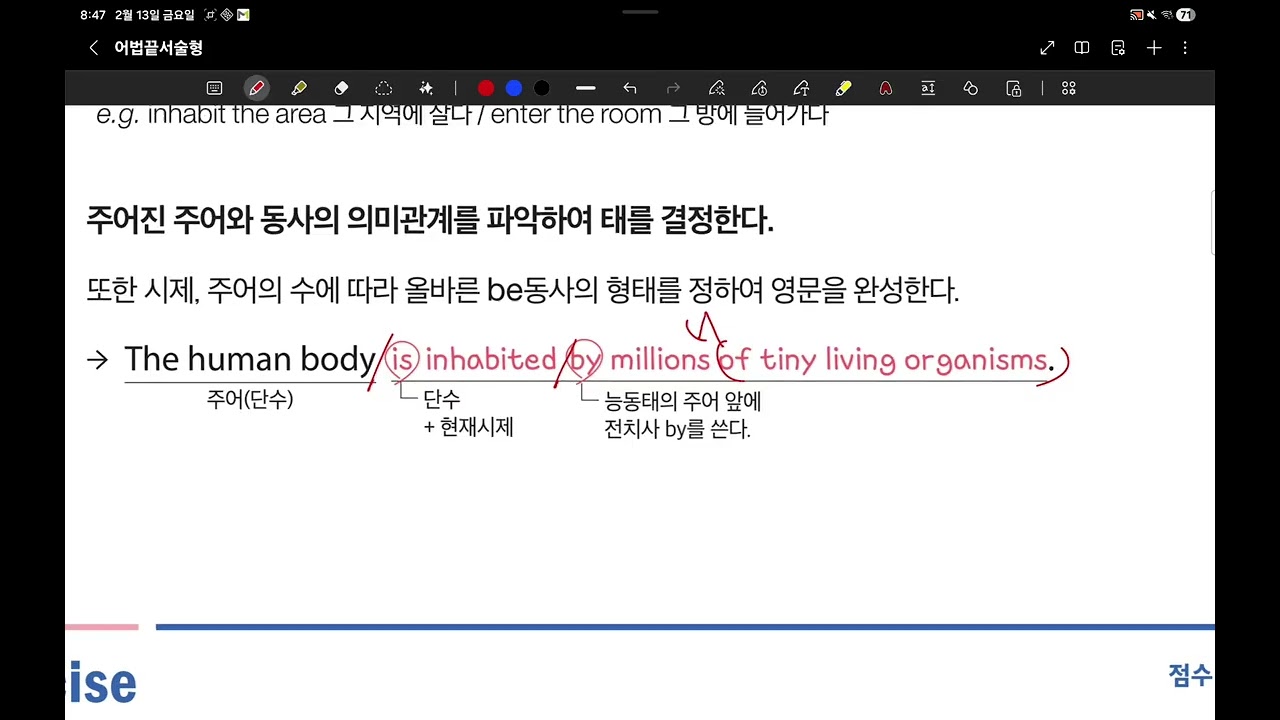
Task: Select the shape-assist pen tool
Action: coord(716,88)
